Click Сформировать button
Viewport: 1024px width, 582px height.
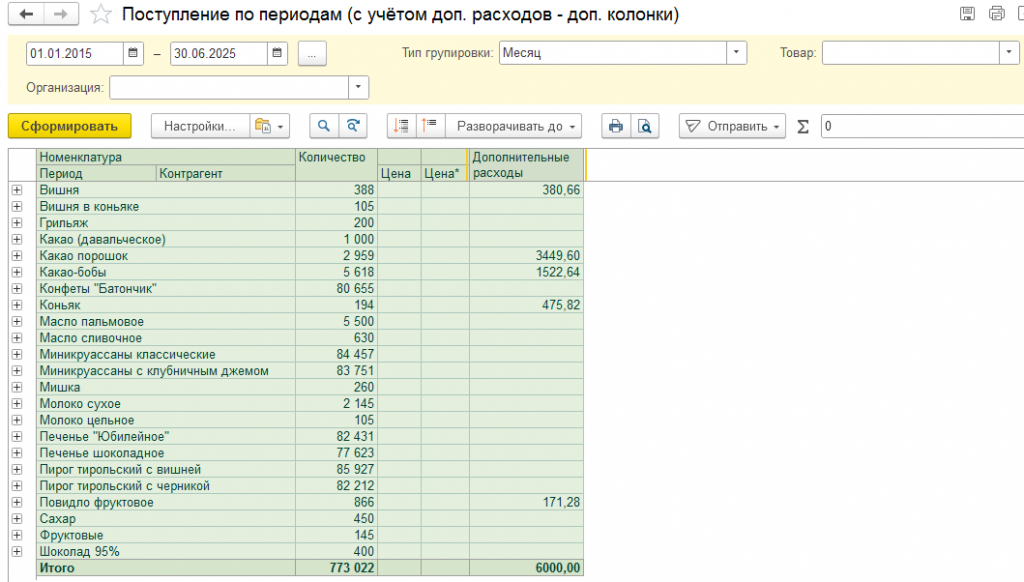[x=69, y=126]
